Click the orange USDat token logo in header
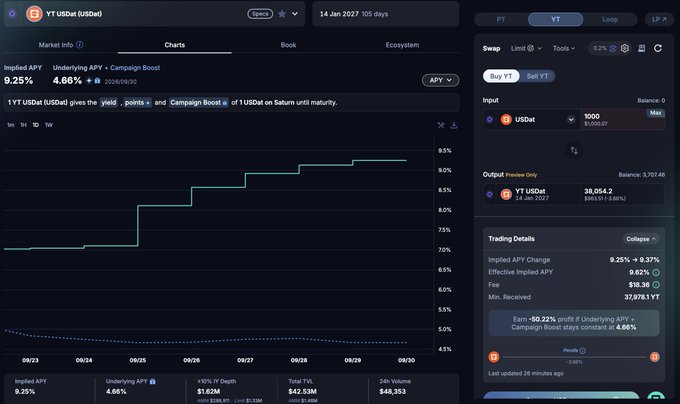Viewport: 680px width, 404px height. tap(34, 14)
